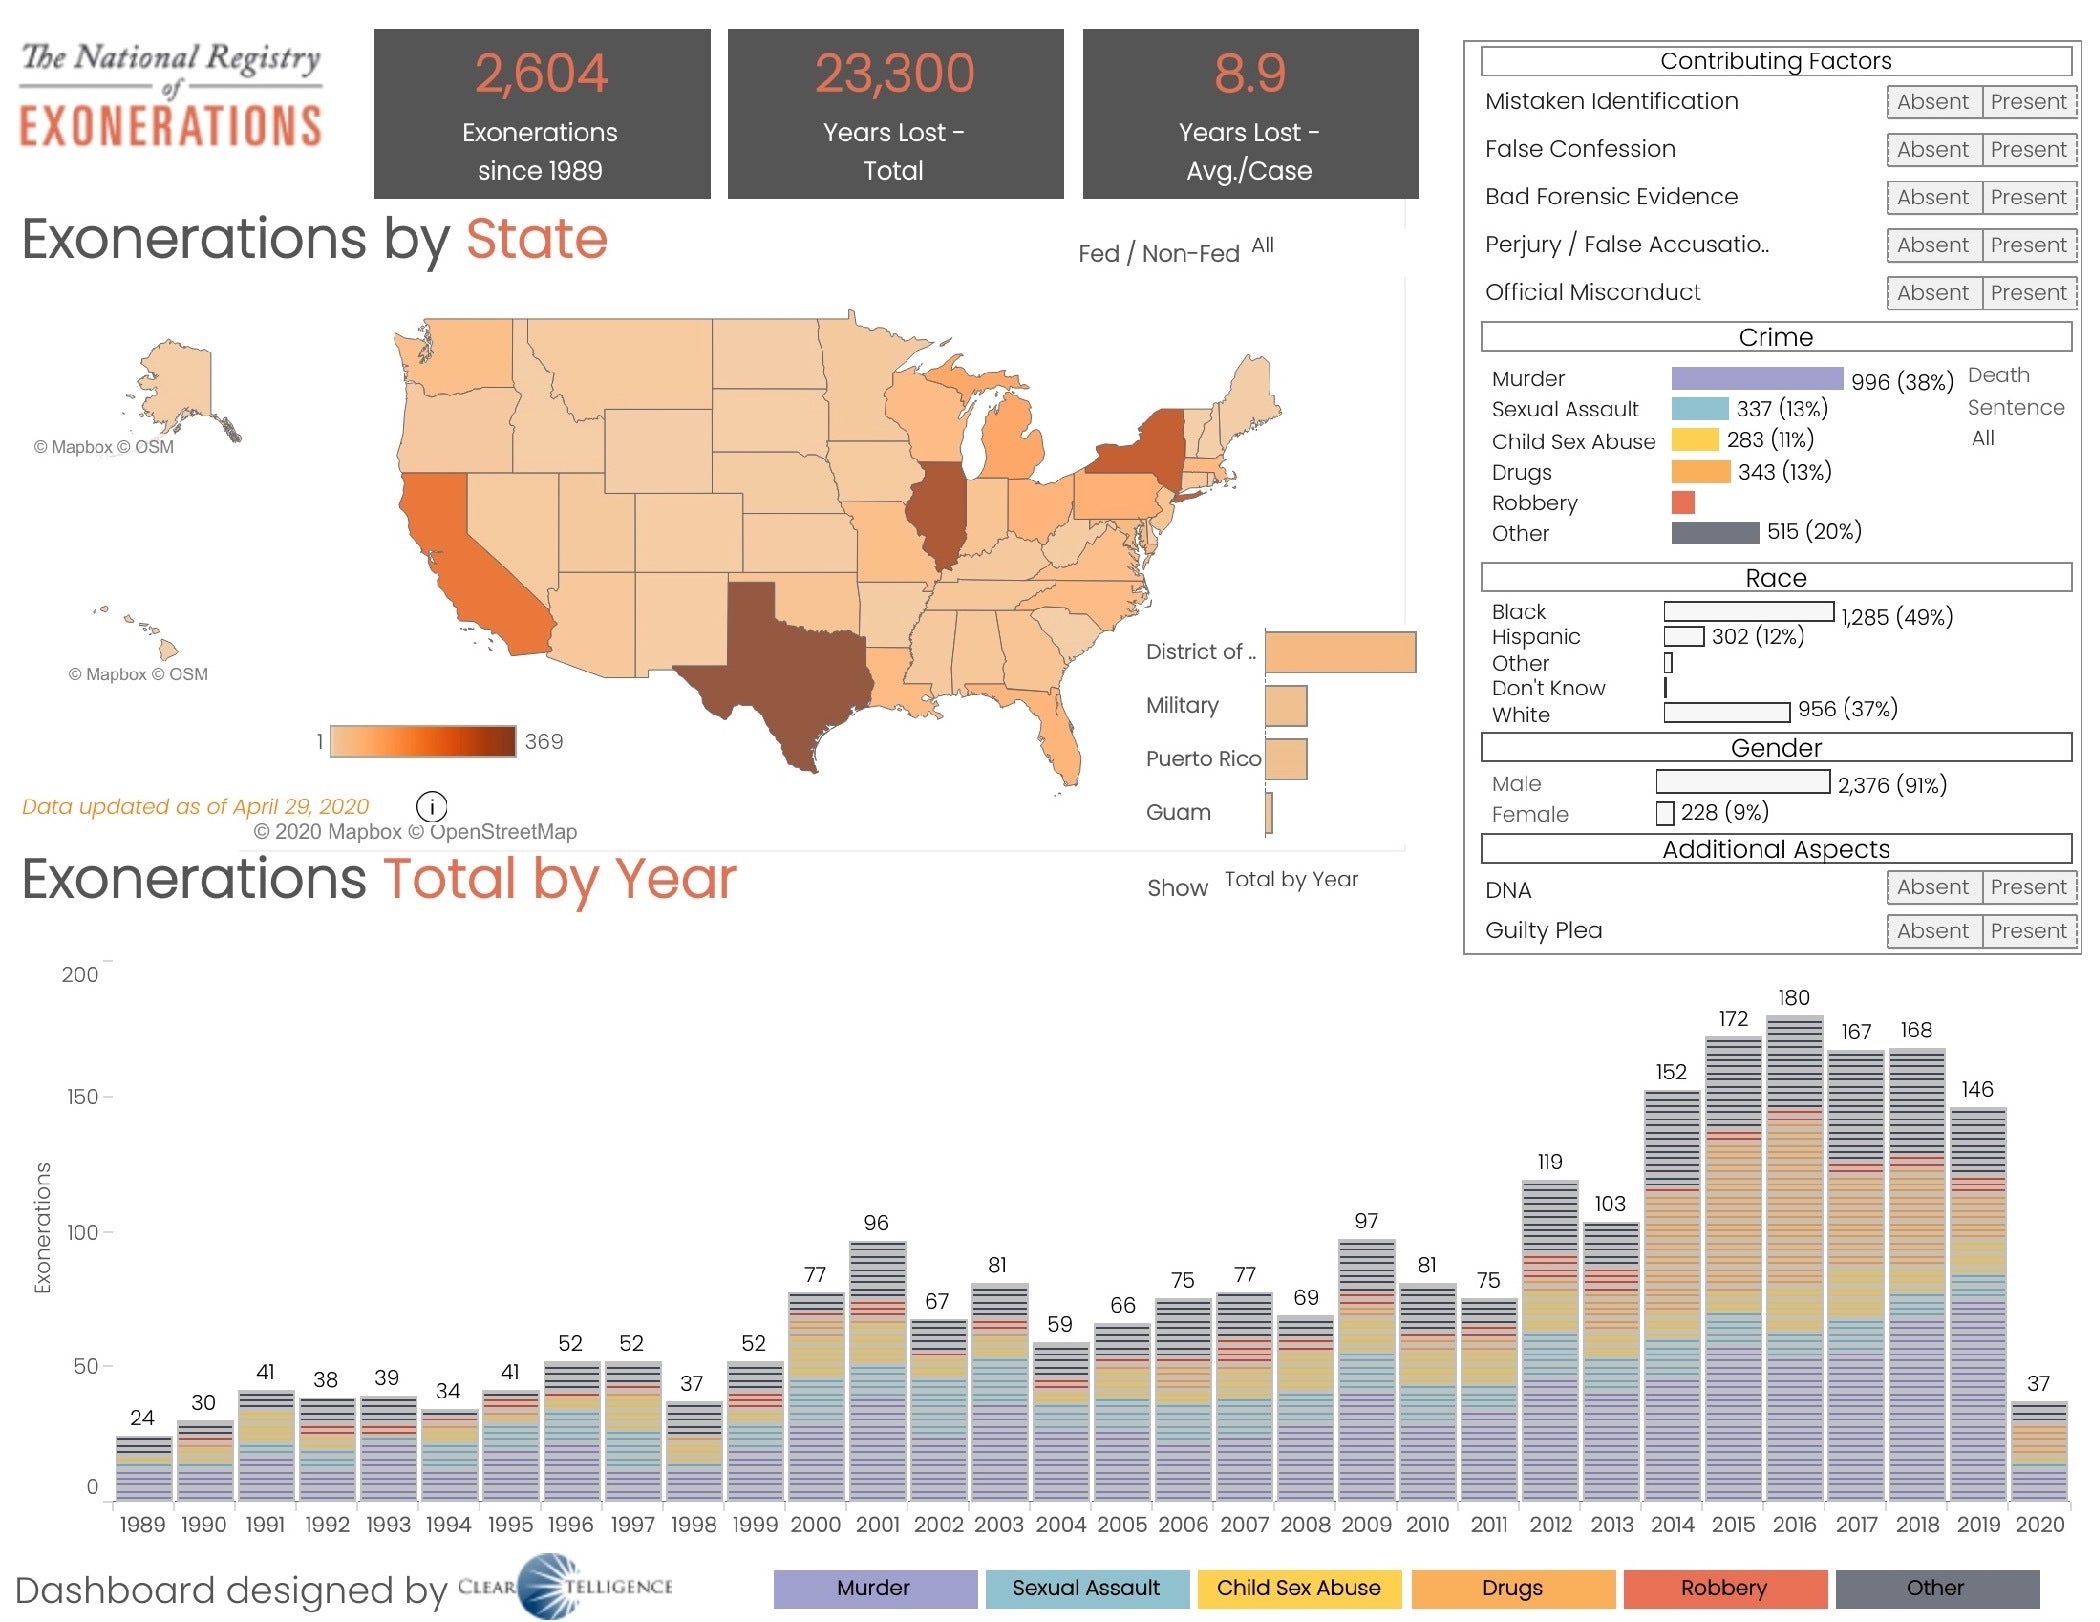Select the Drugs legend entry
The width and height of the screenshot is (2100, 1622).
coord(1512,1588)
